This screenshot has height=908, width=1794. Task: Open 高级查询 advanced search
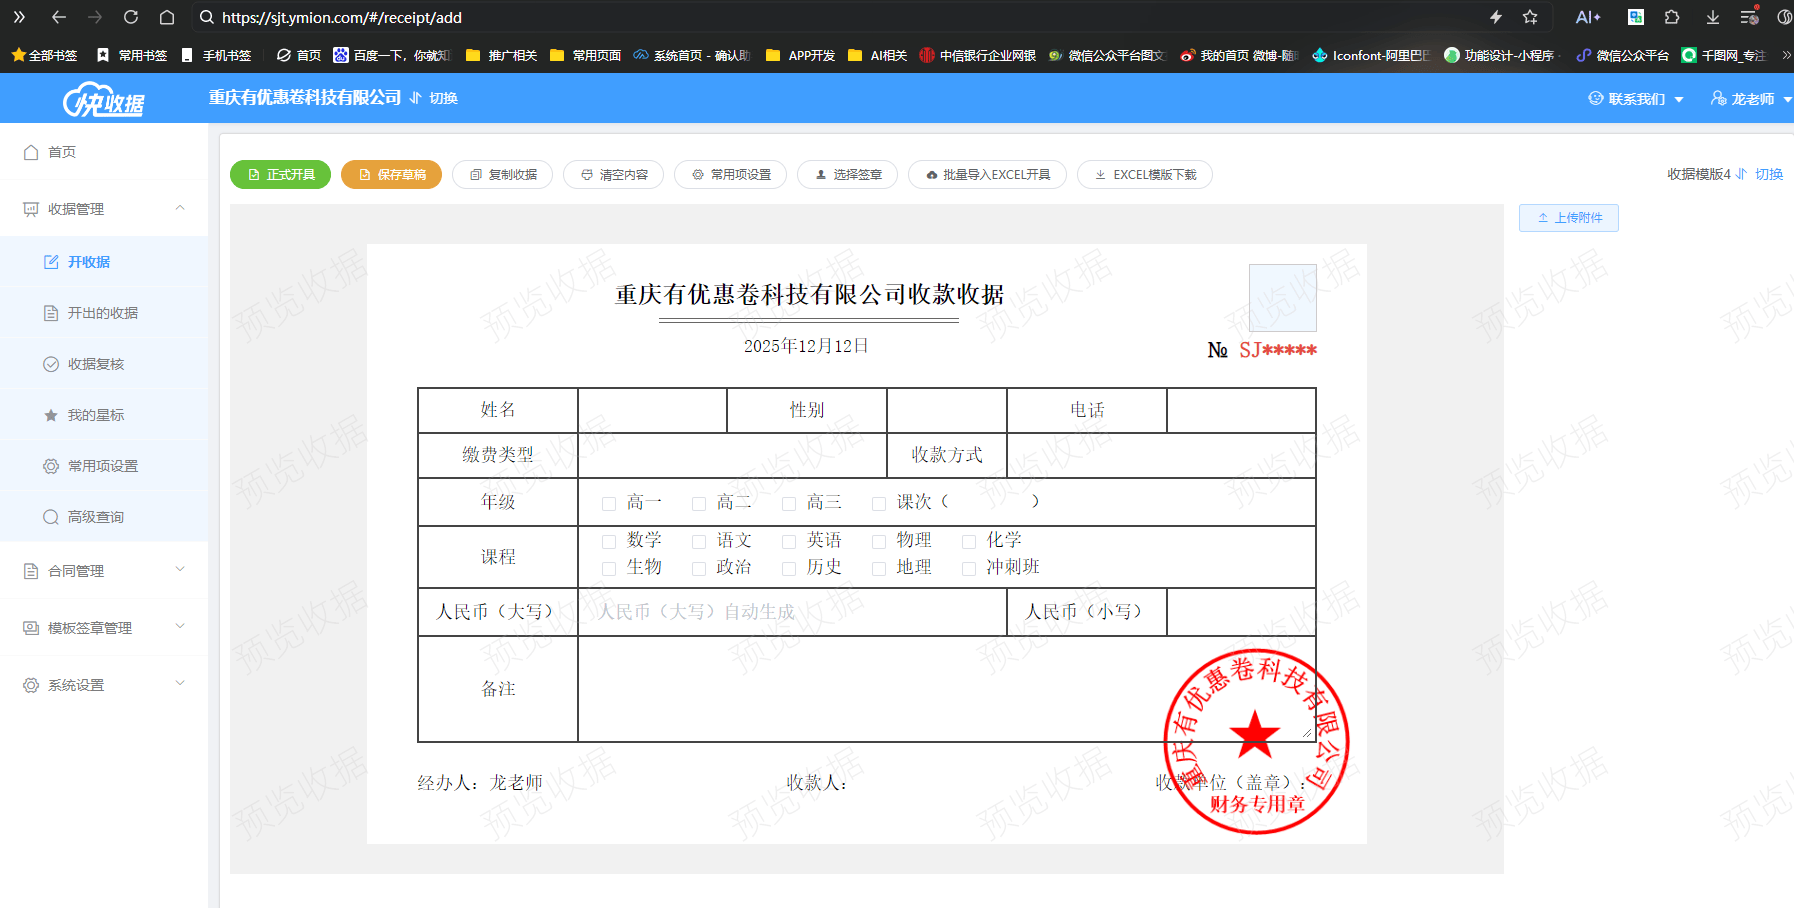95,517
